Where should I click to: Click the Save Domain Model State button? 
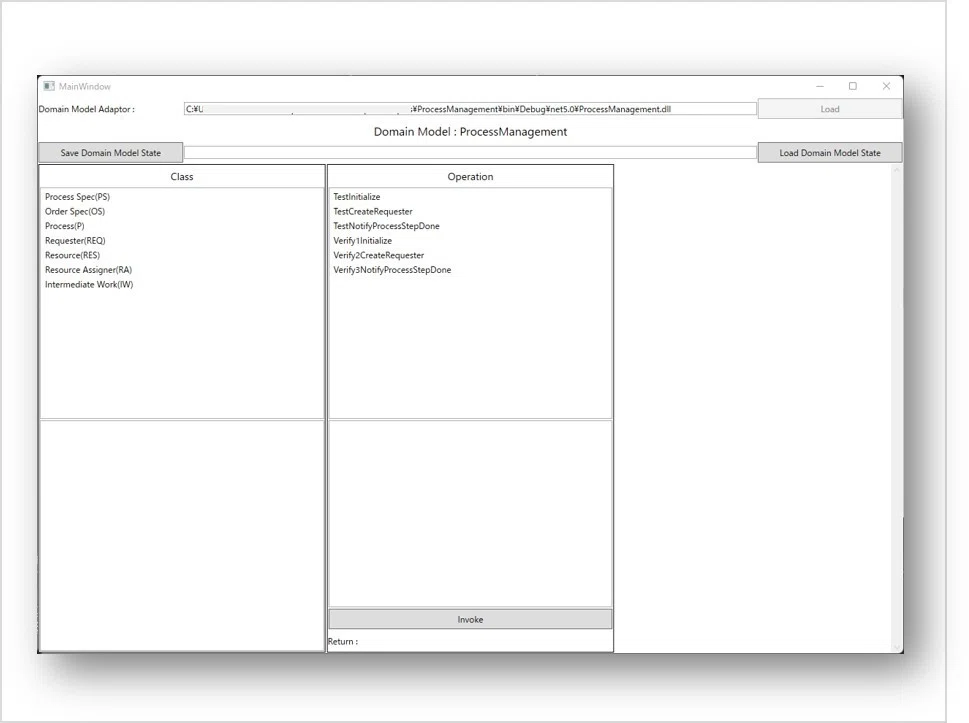point(111,153)
